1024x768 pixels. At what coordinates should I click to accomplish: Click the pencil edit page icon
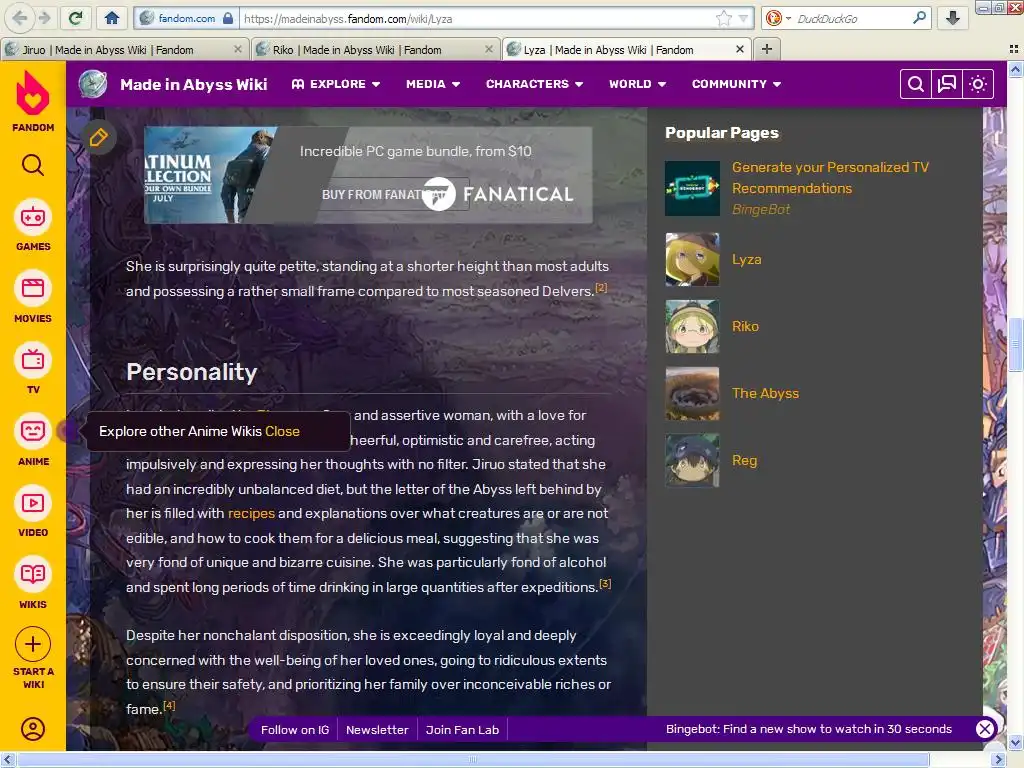[99, 137]
